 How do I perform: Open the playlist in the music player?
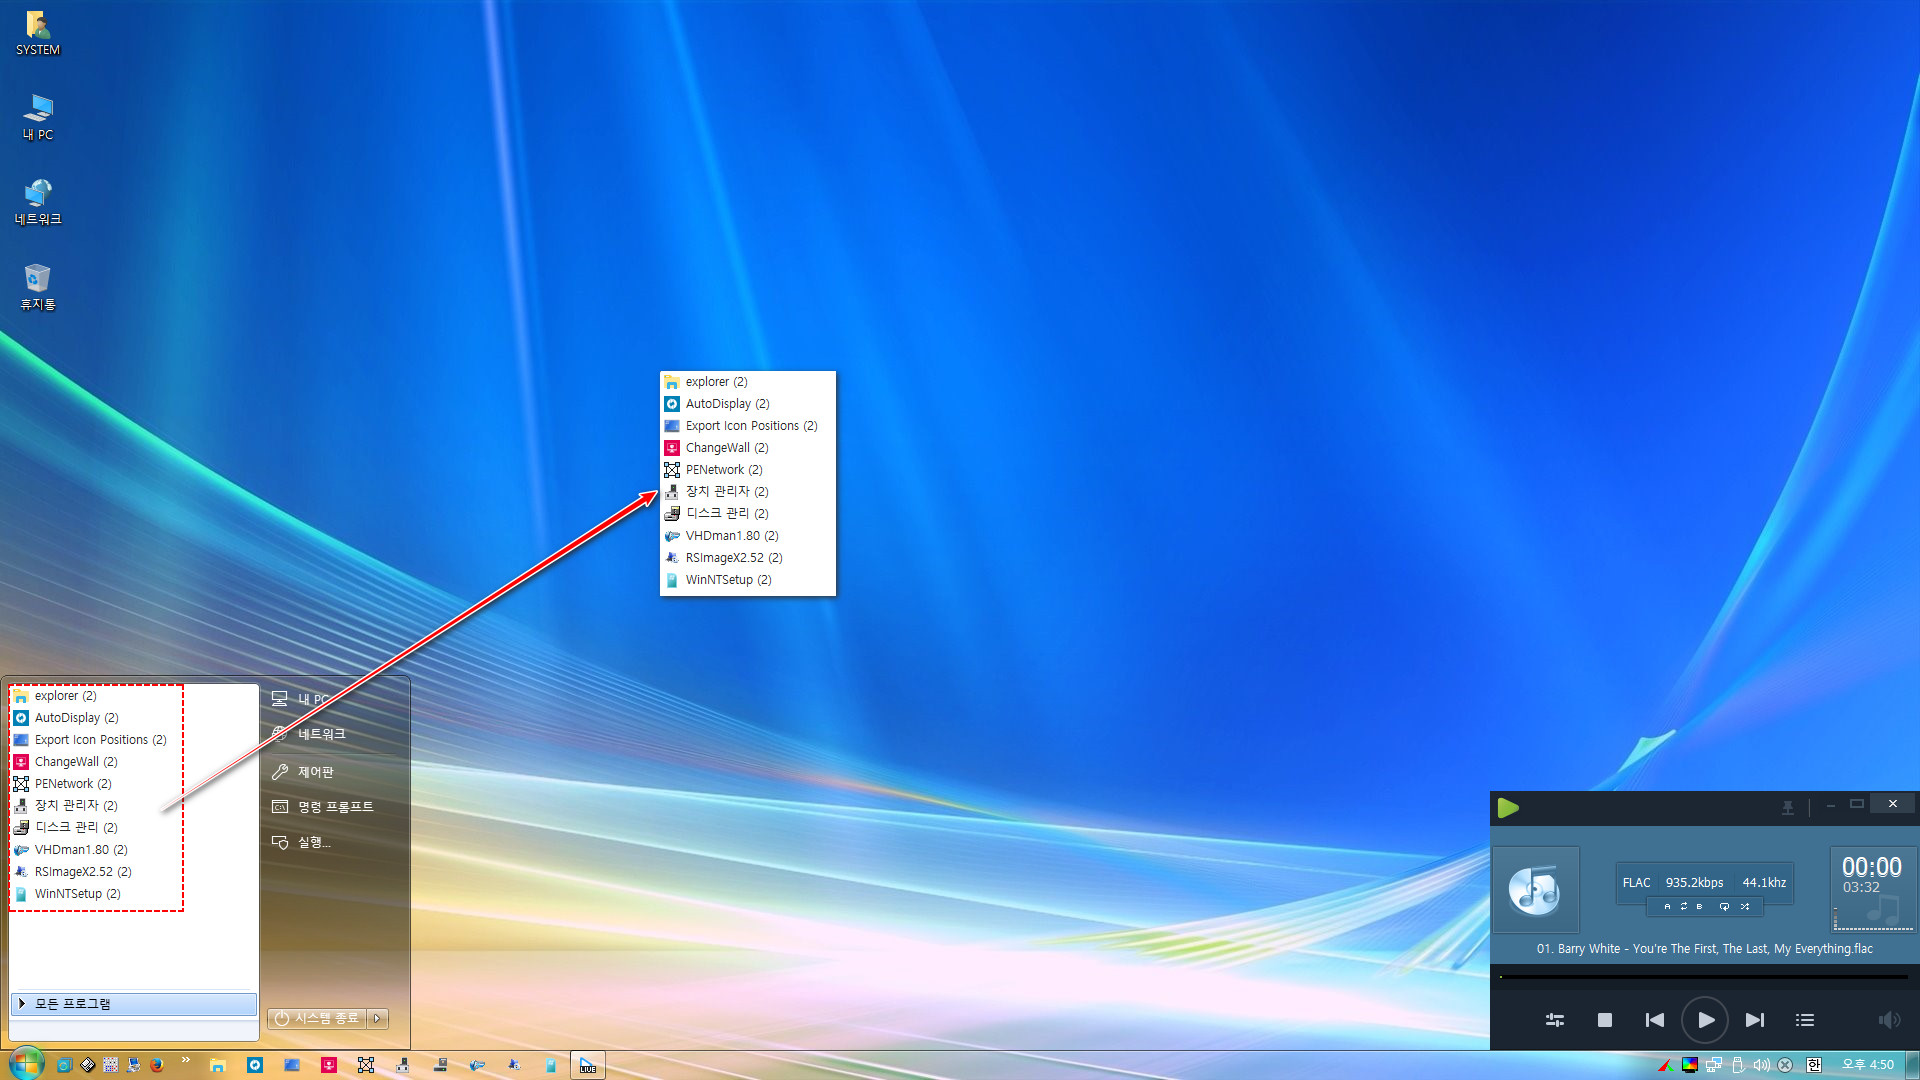pos(1805,1020)
